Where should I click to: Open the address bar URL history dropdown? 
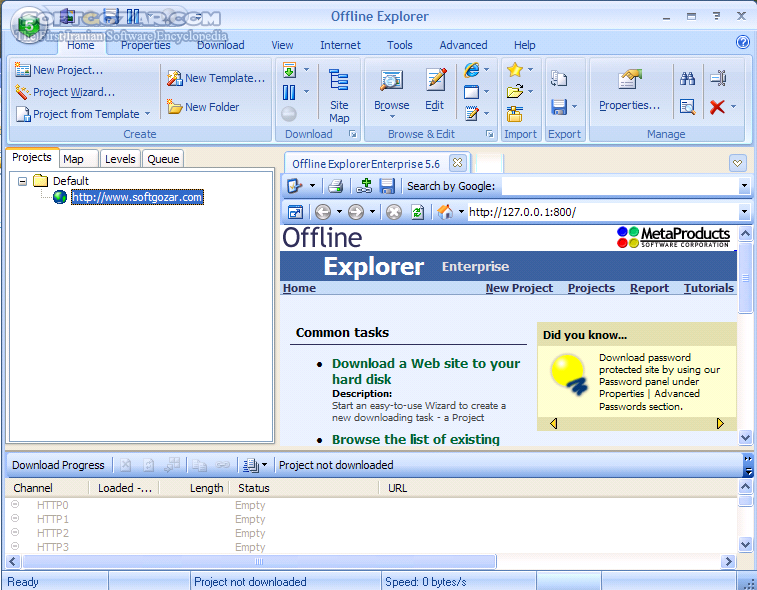(744, 212)
